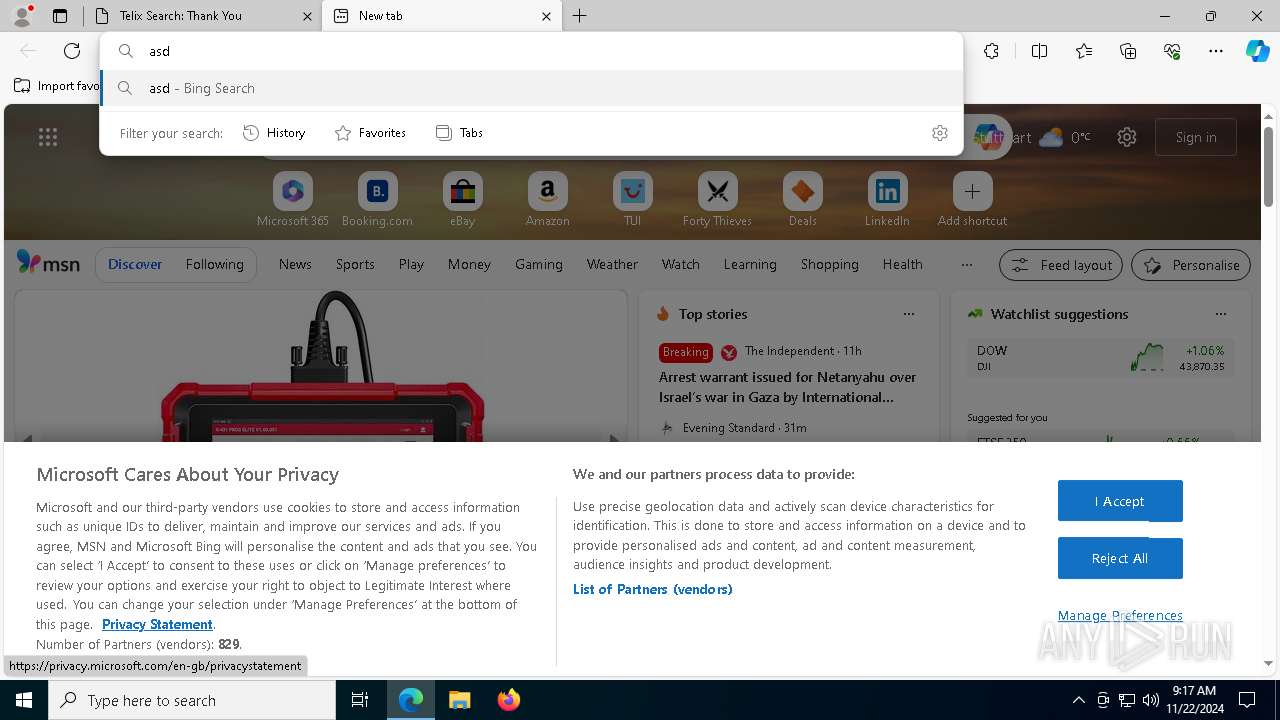Close the New tab tab
The width and height of the screenshot is (1280, 720).
[547, 16]
